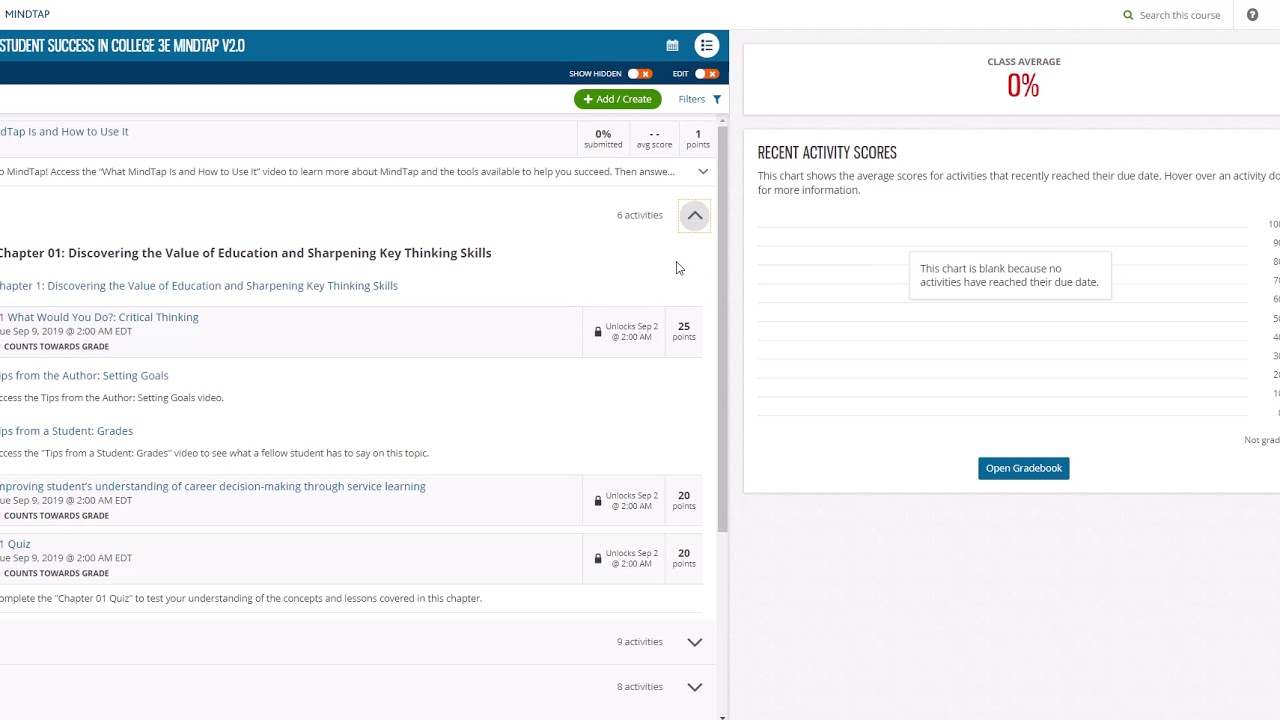Screen dimensions: 1280x720
Task: Click the Chapter 01 section heading
Action: pyautogui.click(x=246, y=253)
